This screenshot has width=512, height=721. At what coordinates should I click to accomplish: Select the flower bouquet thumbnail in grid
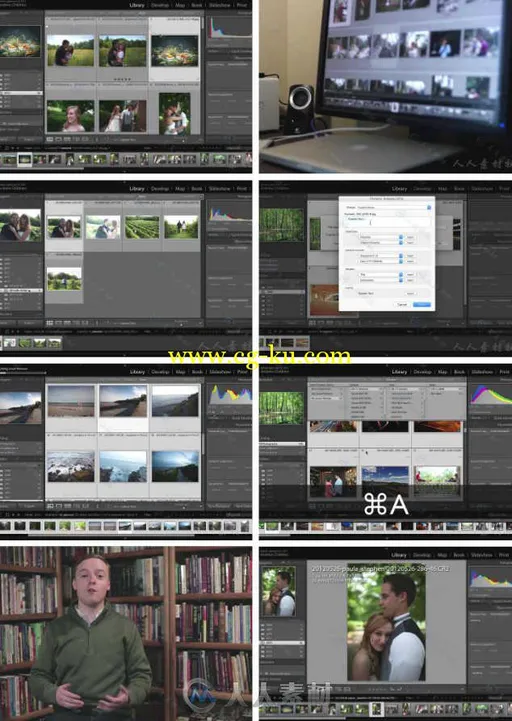point(175,51)
